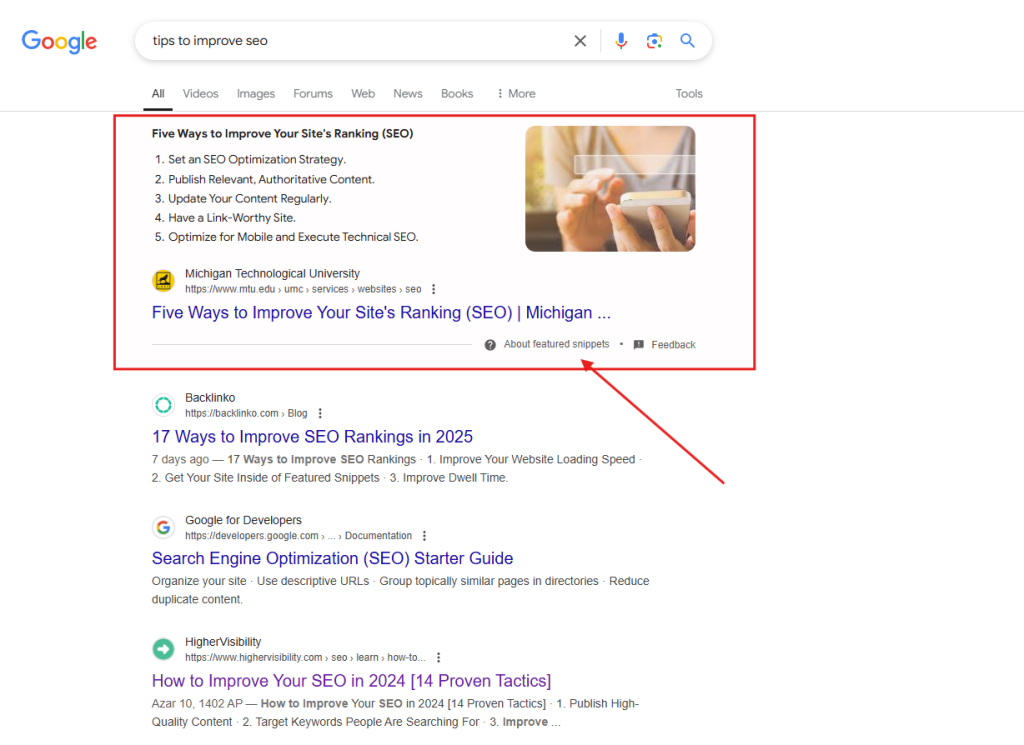1024x745 pixels.
Task: Click list item 'Publish Relevant, Authoritative Content'
Action: pyautogui.click(x=272, y=180)
